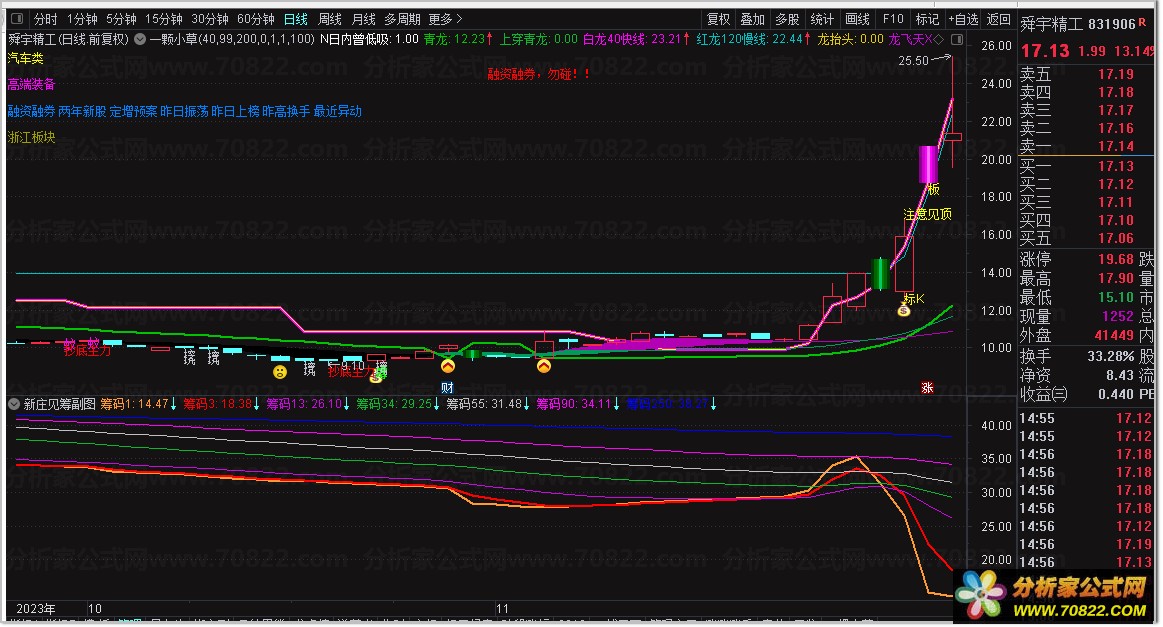Click the red 涨 marker icon
The width and height of the screenshot is (1163, 627).
(927, 388)
